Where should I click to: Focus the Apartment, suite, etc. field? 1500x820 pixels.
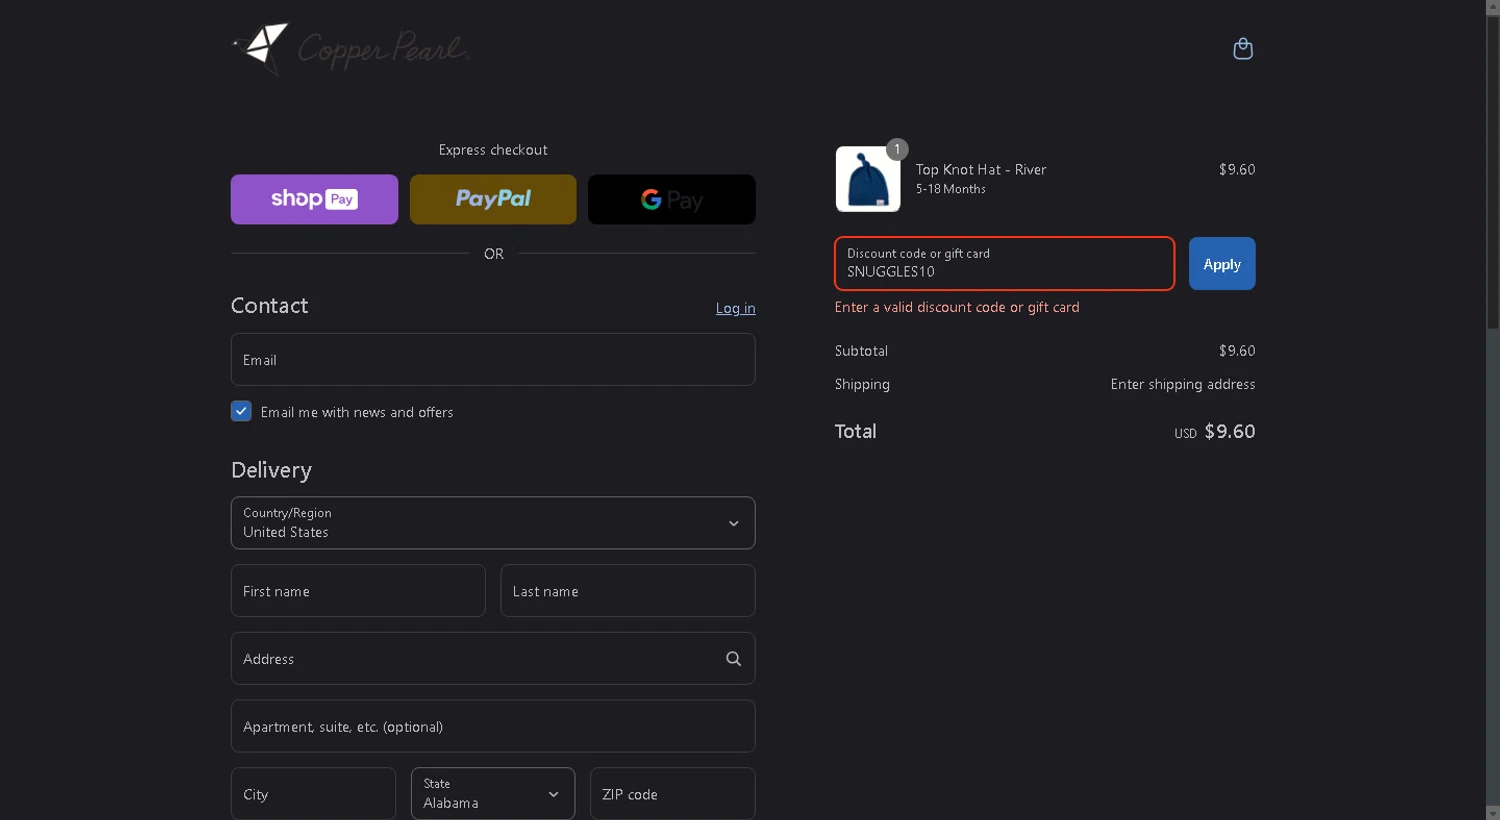(493, 726)
